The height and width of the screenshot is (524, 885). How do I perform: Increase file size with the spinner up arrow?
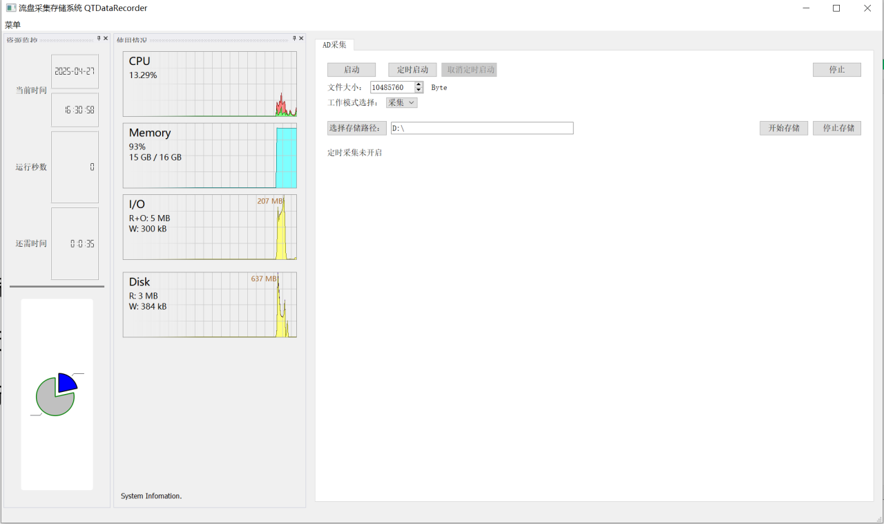click(419, 85)
